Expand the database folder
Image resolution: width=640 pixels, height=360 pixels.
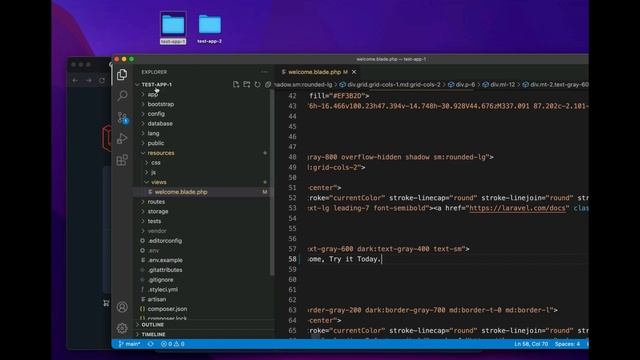(203, 124)
